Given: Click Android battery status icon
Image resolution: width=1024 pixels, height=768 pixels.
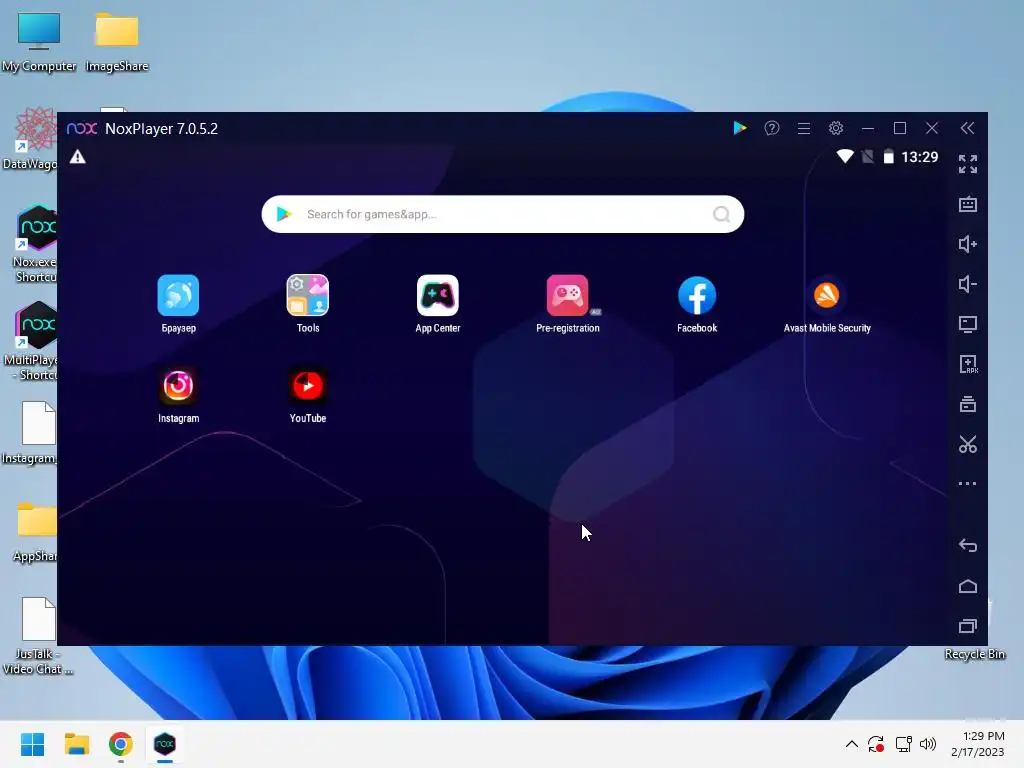Looking at the screenshot, I should [888, 157].
